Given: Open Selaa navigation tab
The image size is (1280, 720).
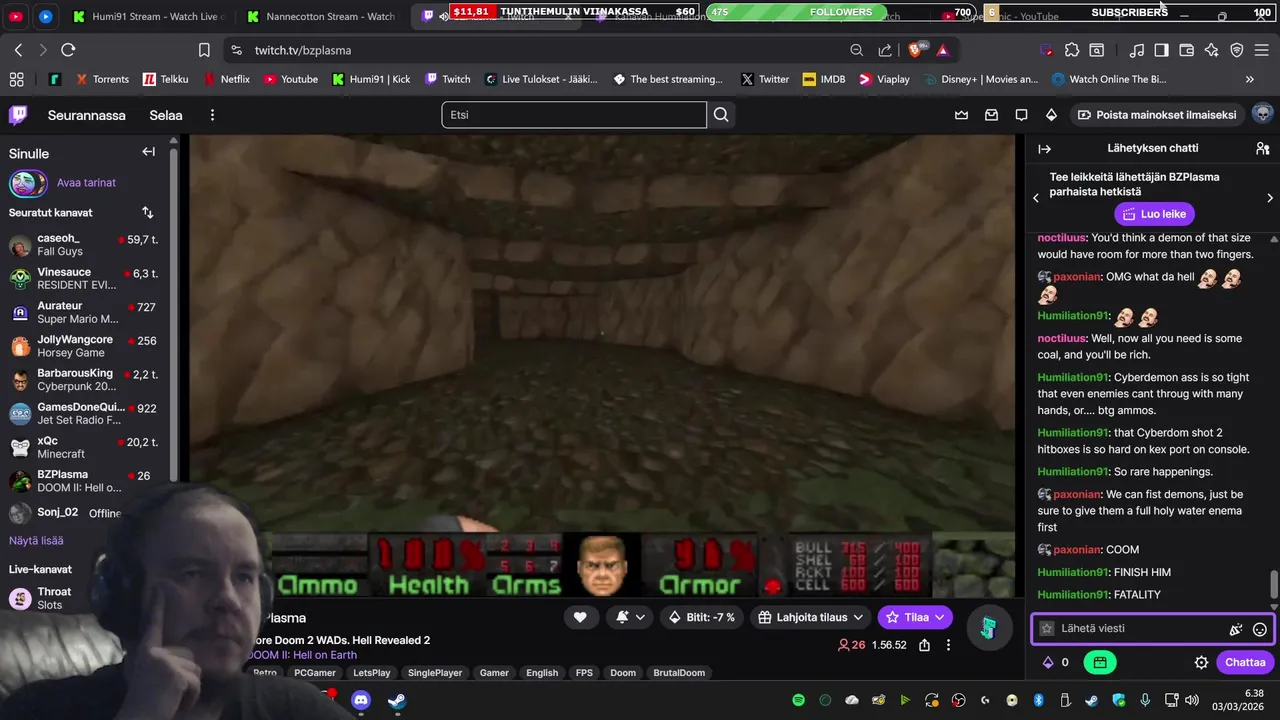Looking at the screenshot, I should (x=166, y=115).
